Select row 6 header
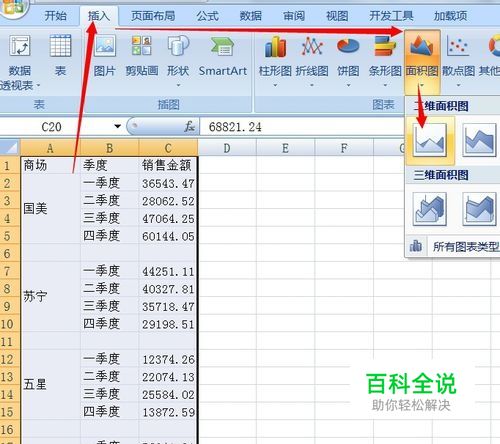500x444 pixels. click(x=10, y=253)
